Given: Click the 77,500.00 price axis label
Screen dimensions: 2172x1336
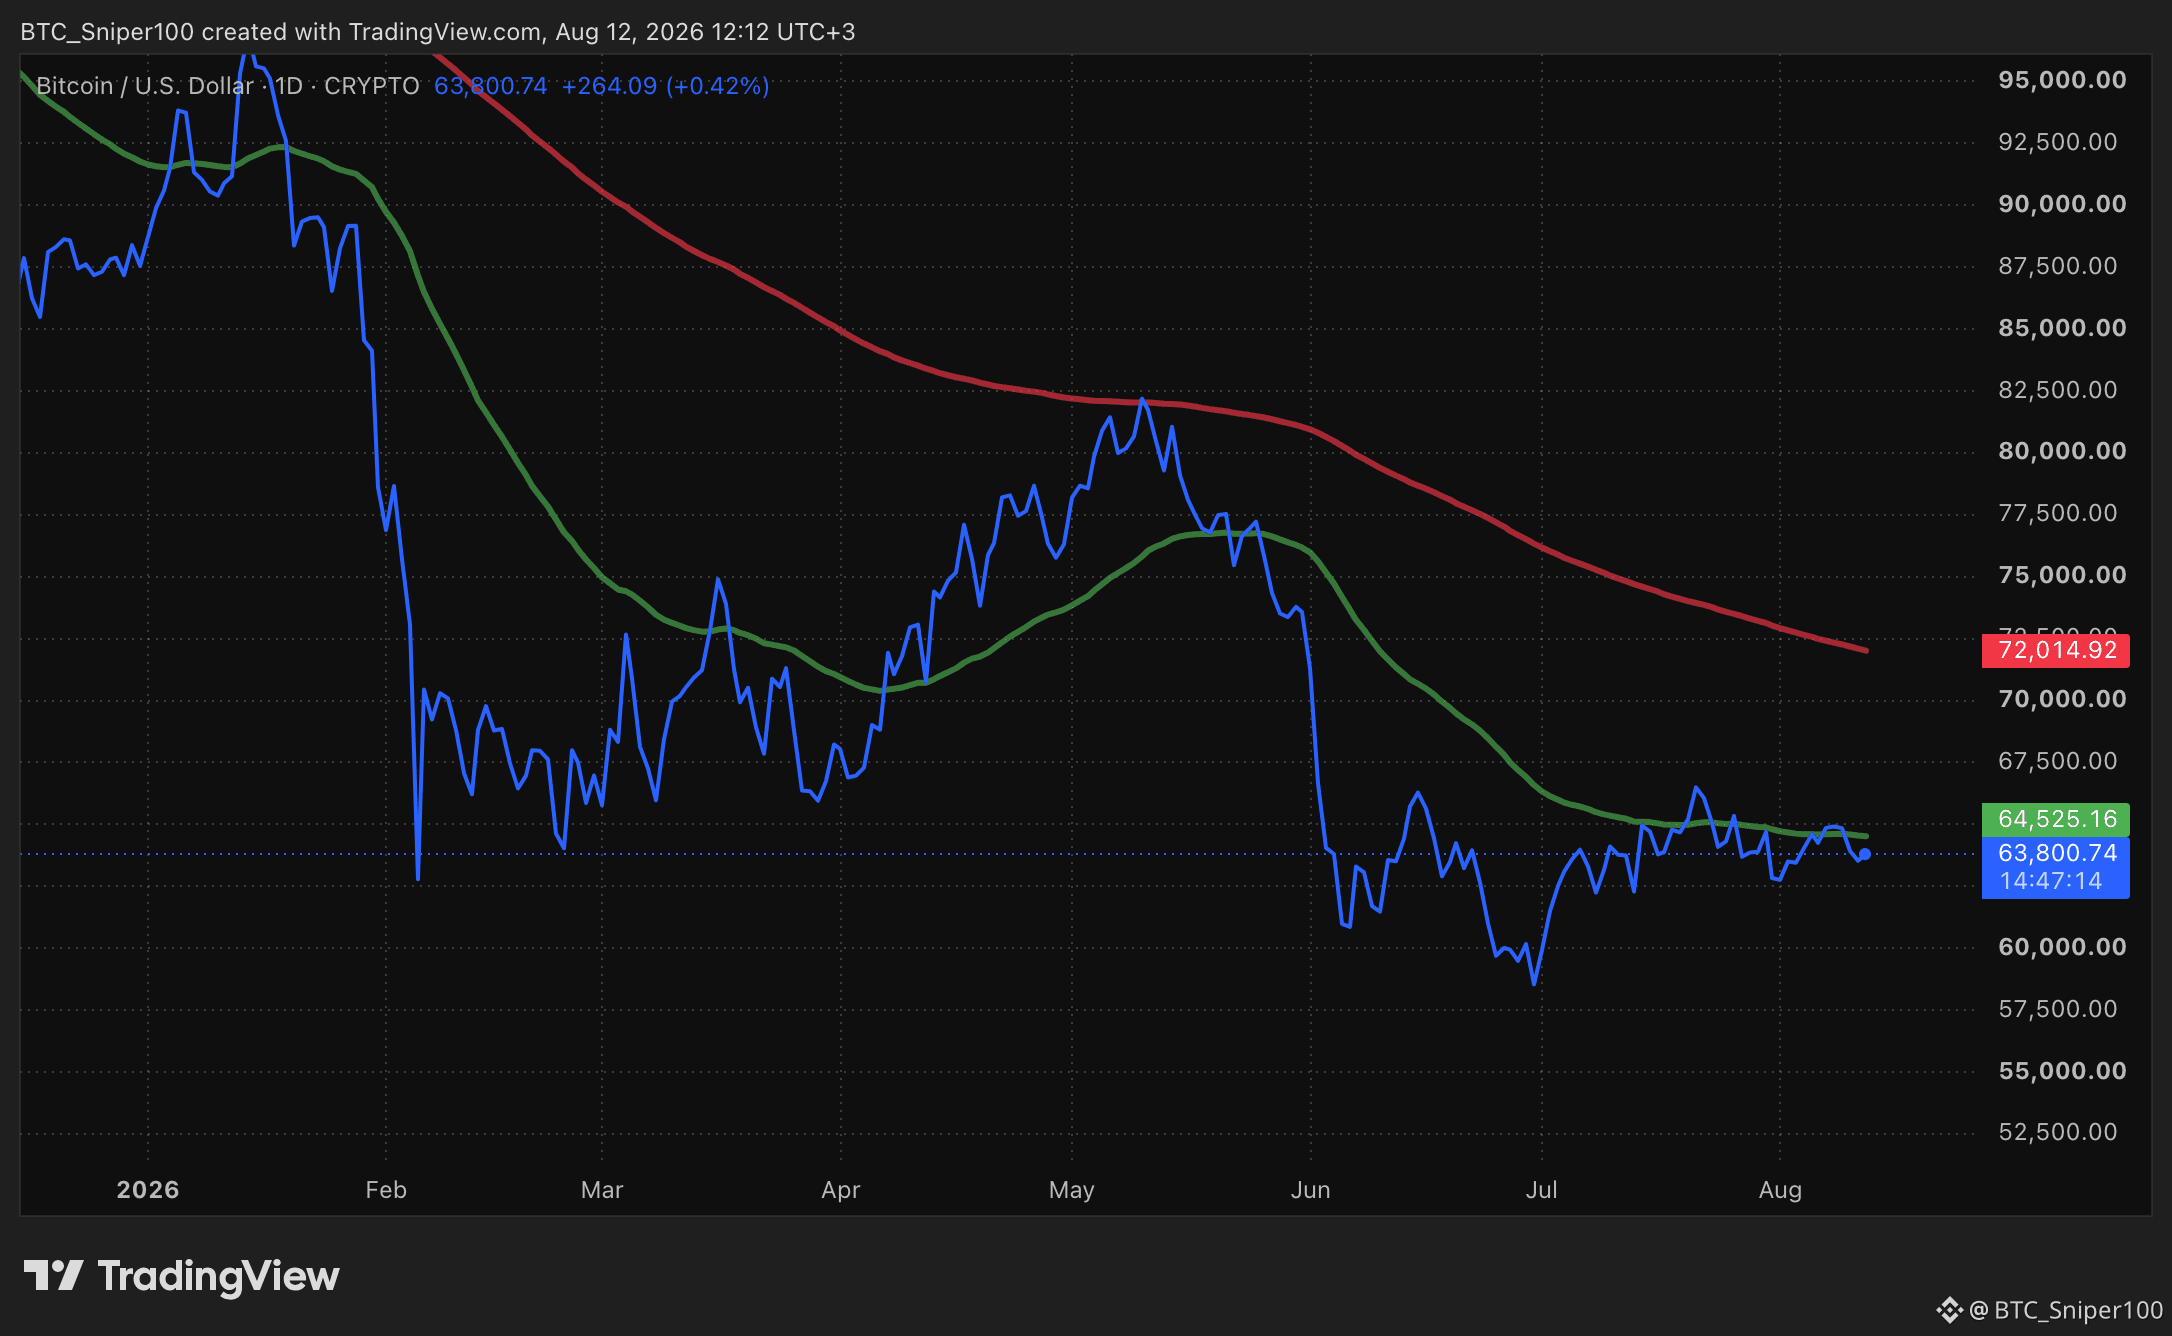Looking at the screenshot, I should pyautogui.click(x=2058, y=513).
